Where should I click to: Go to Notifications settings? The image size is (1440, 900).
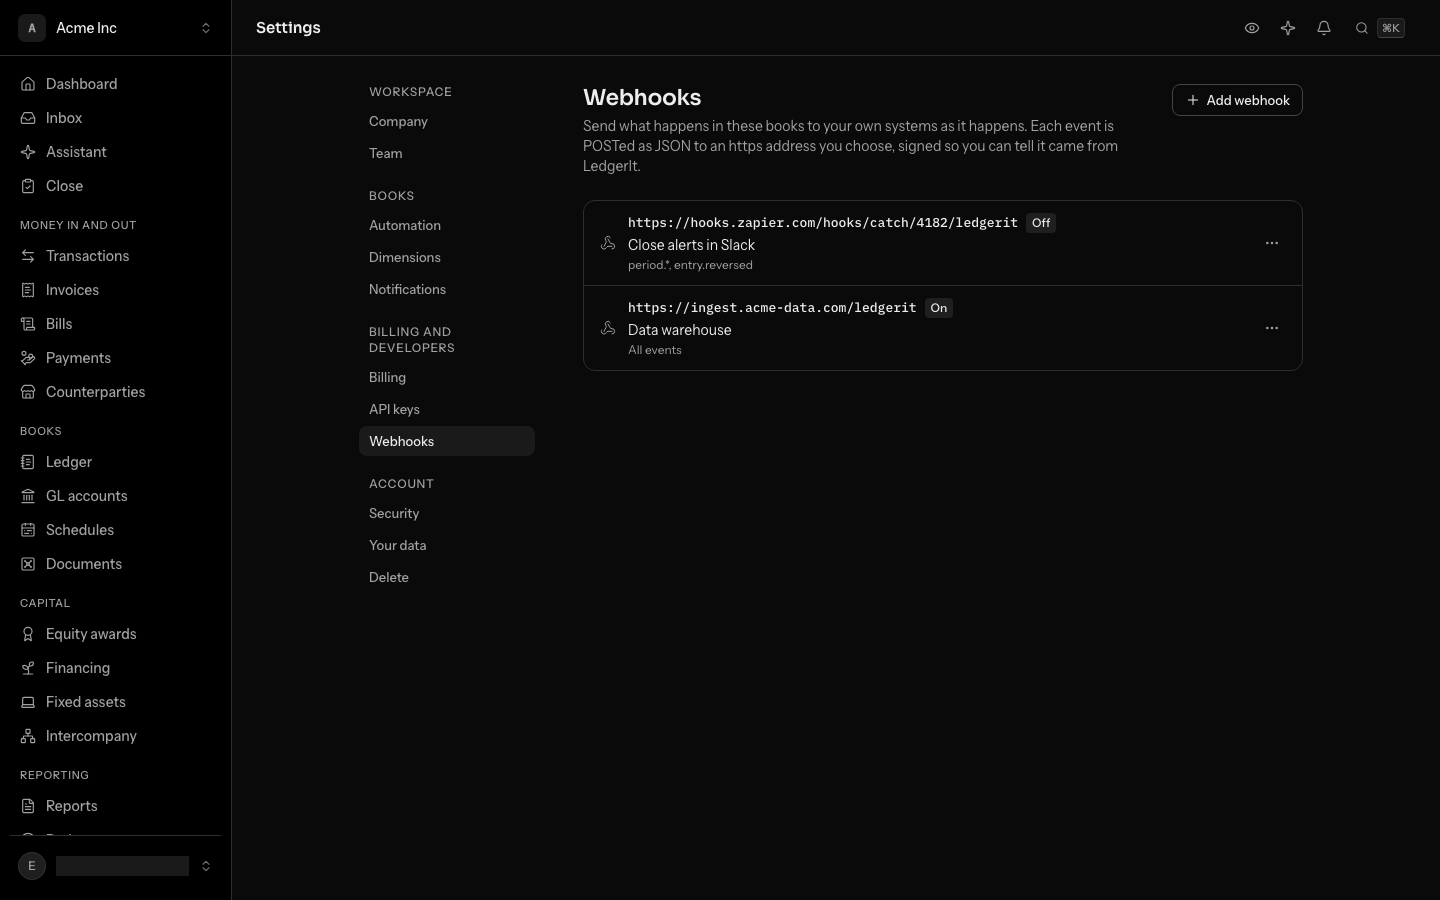[x=447, y=289]
